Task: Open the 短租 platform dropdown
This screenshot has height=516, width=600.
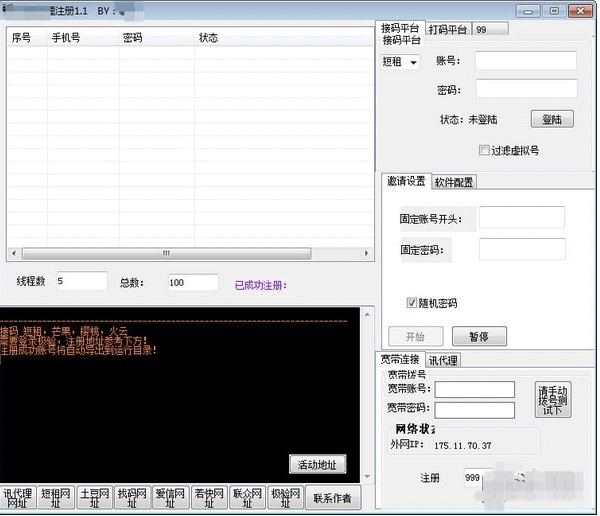Action: tap(400, 62)
